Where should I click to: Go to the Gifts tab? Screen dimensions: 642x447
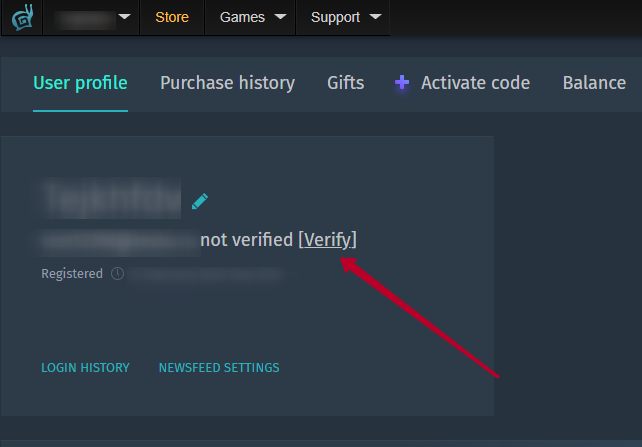[345, 83]
